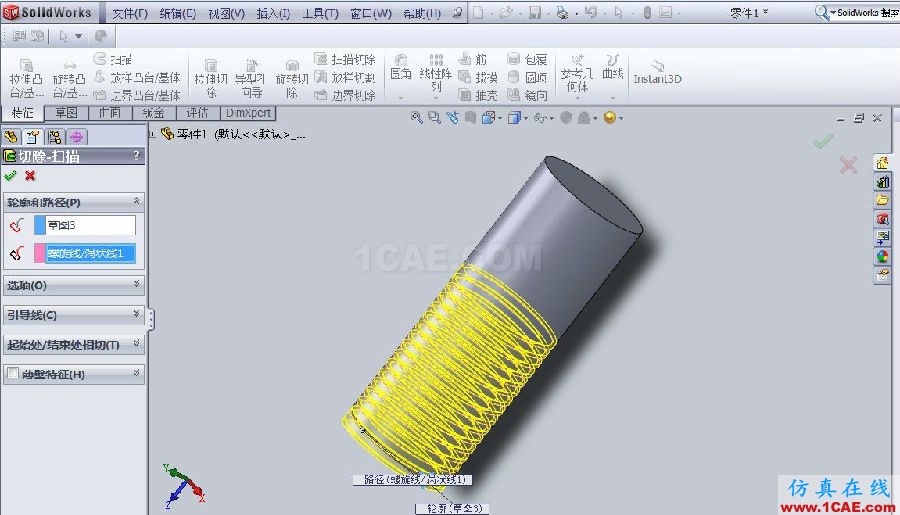Expand the Guide Curves (引导线) section
This screenshot has height=515, width=900.
pyautogui.click(x=137, y=313)
